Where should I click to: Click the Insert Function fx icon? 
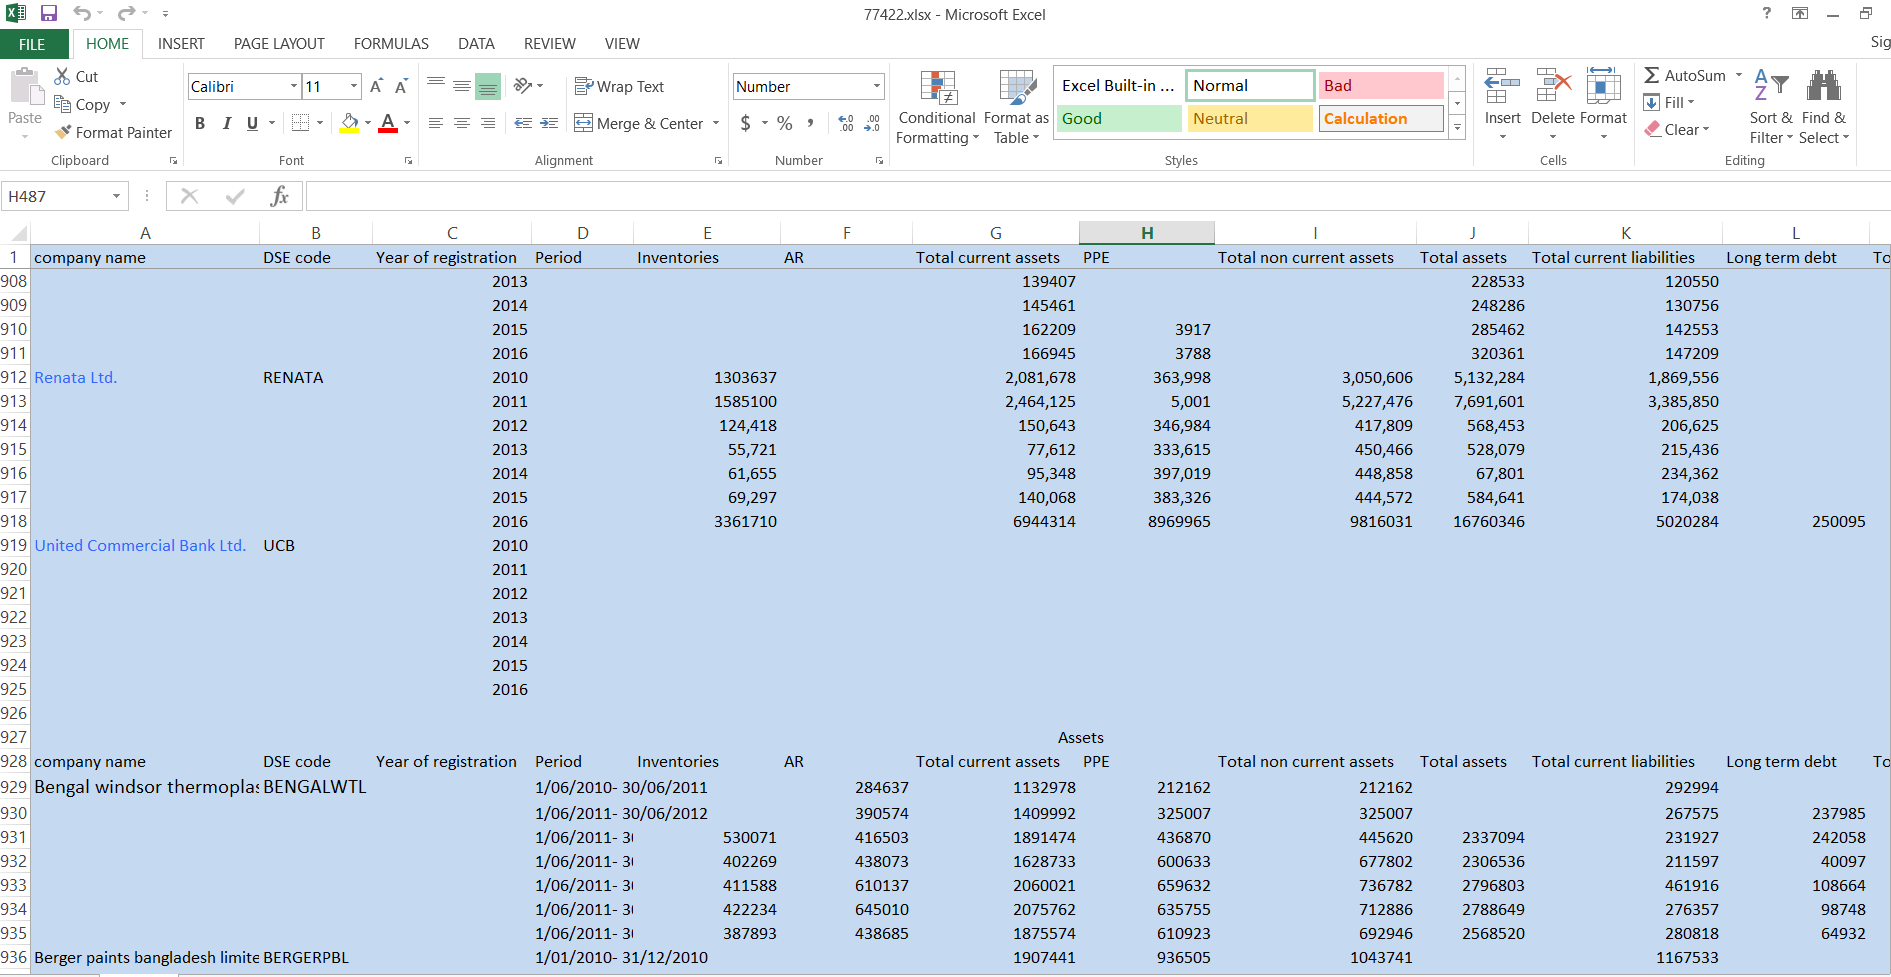pos(280,196)
